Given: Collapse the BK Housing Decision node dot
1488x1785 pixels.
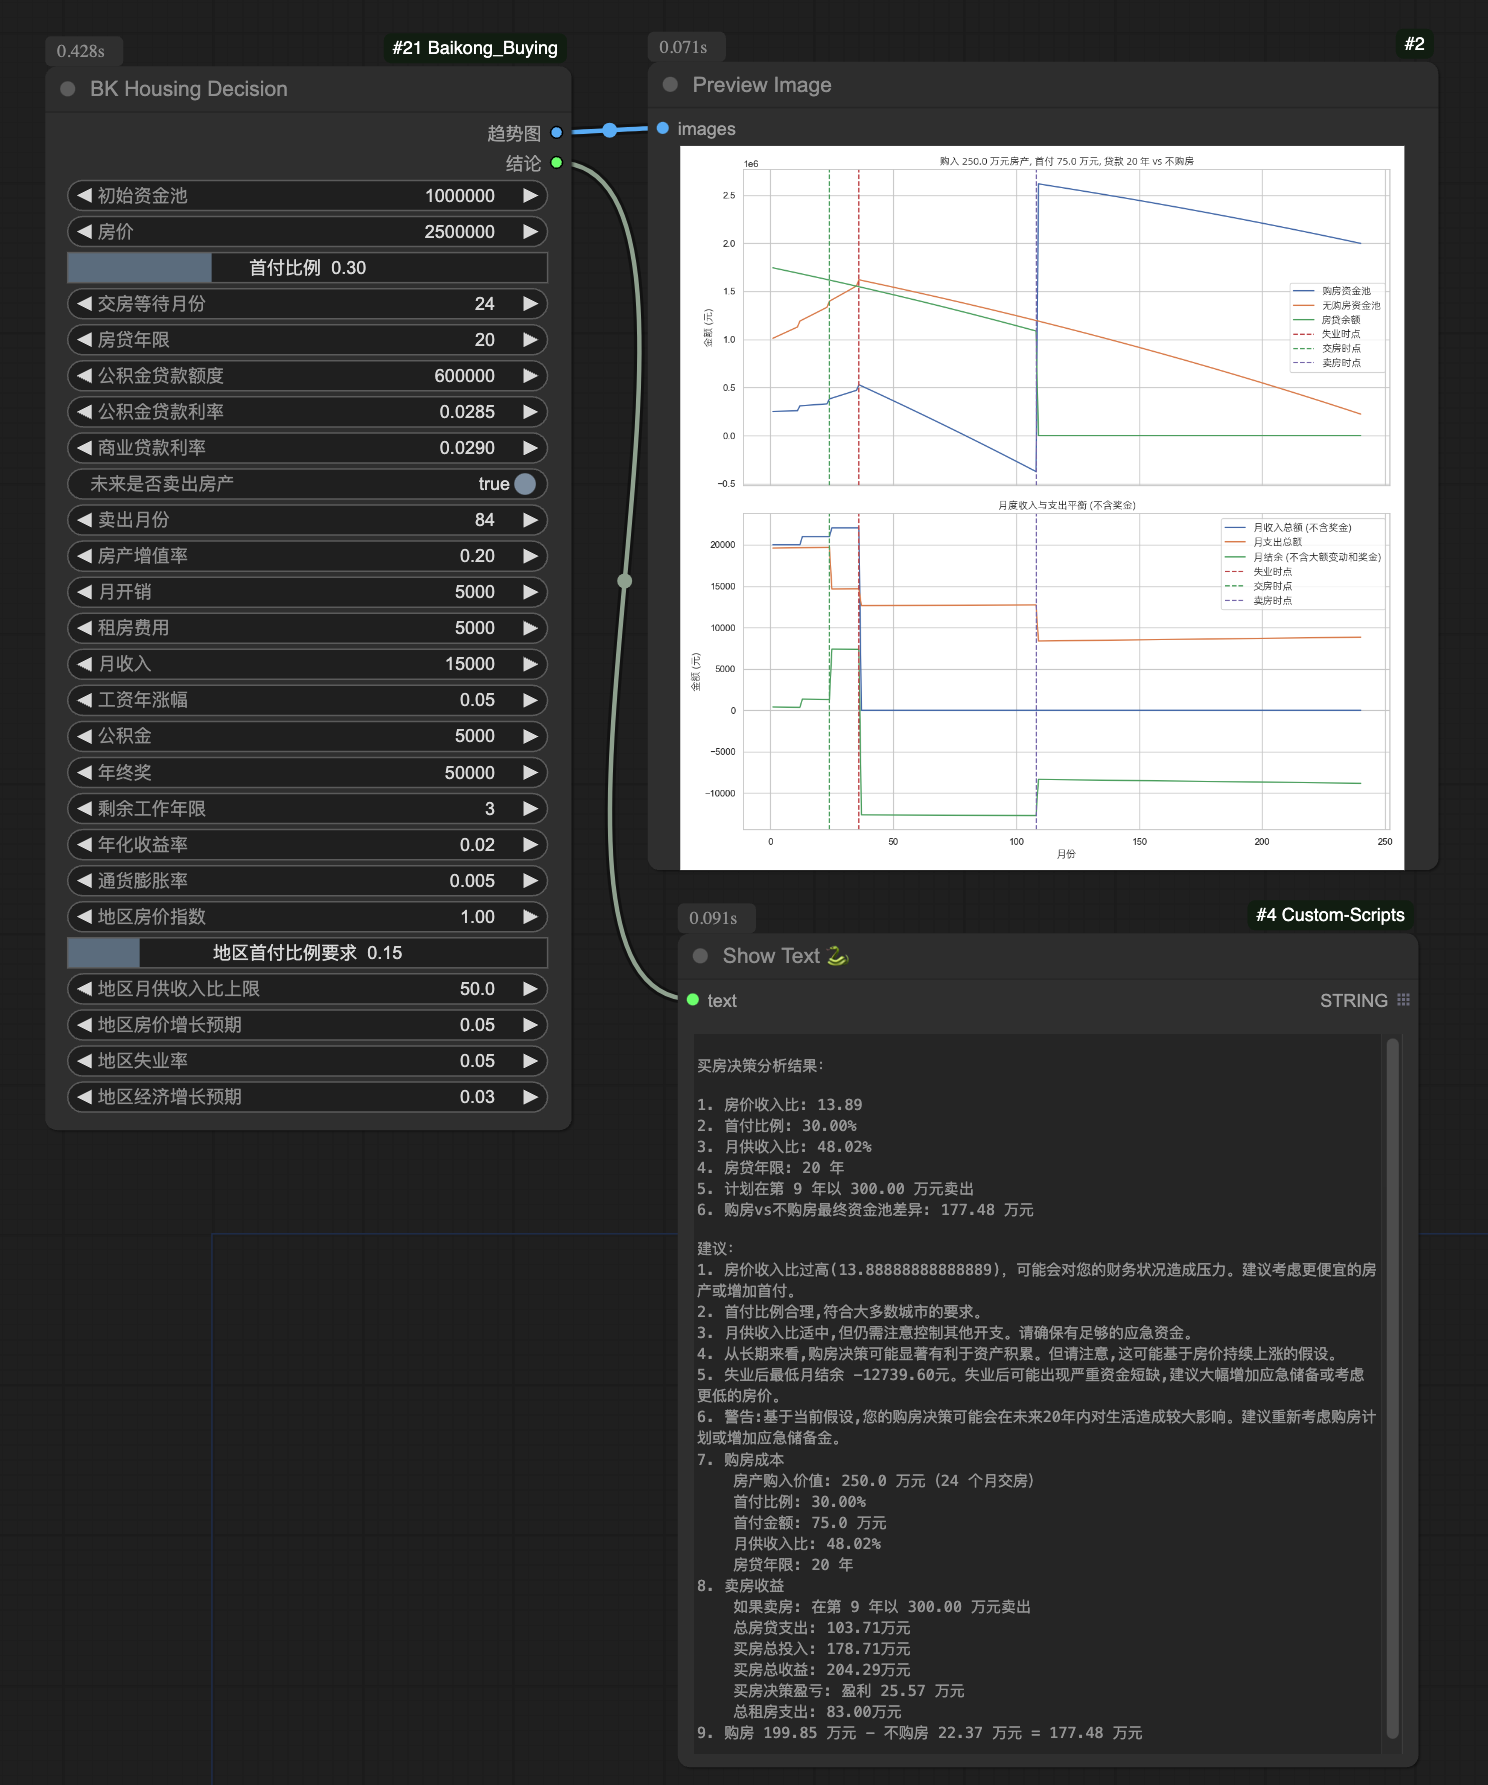Looking at the screenshot, I should (68, 89).
